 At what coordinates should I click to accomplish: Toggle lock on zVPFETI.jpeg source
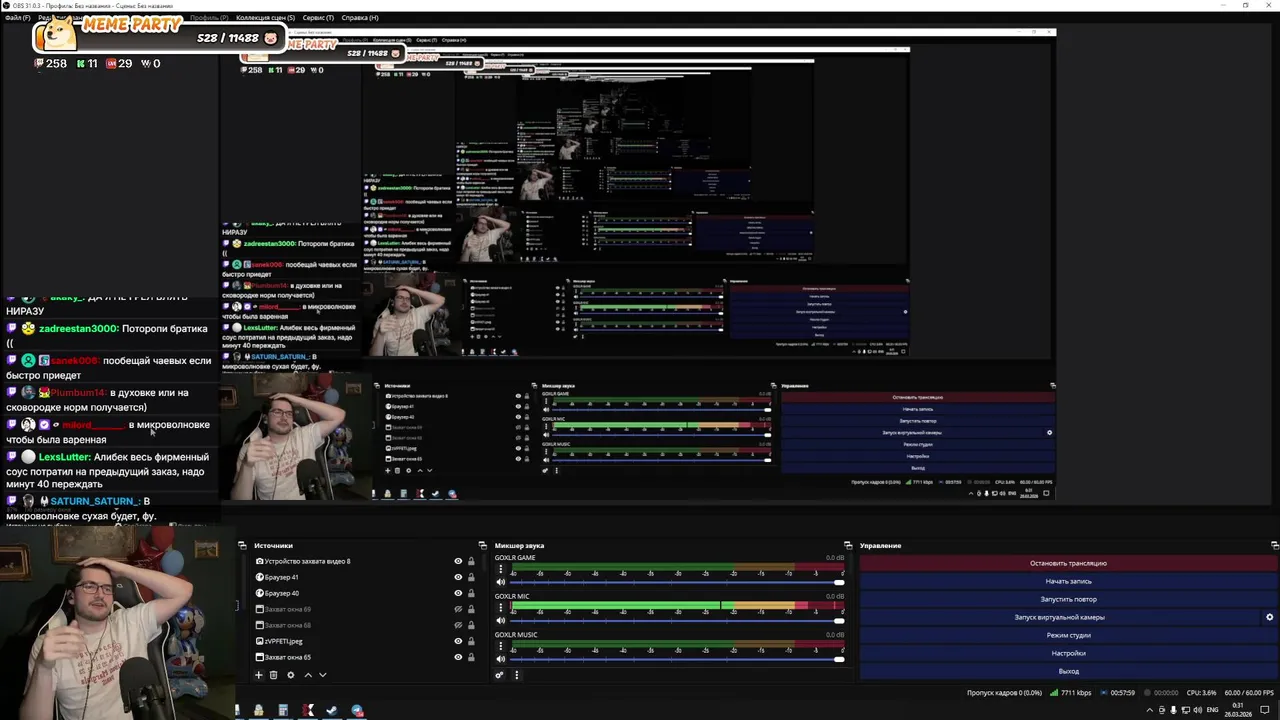click(x=471, y=641)
